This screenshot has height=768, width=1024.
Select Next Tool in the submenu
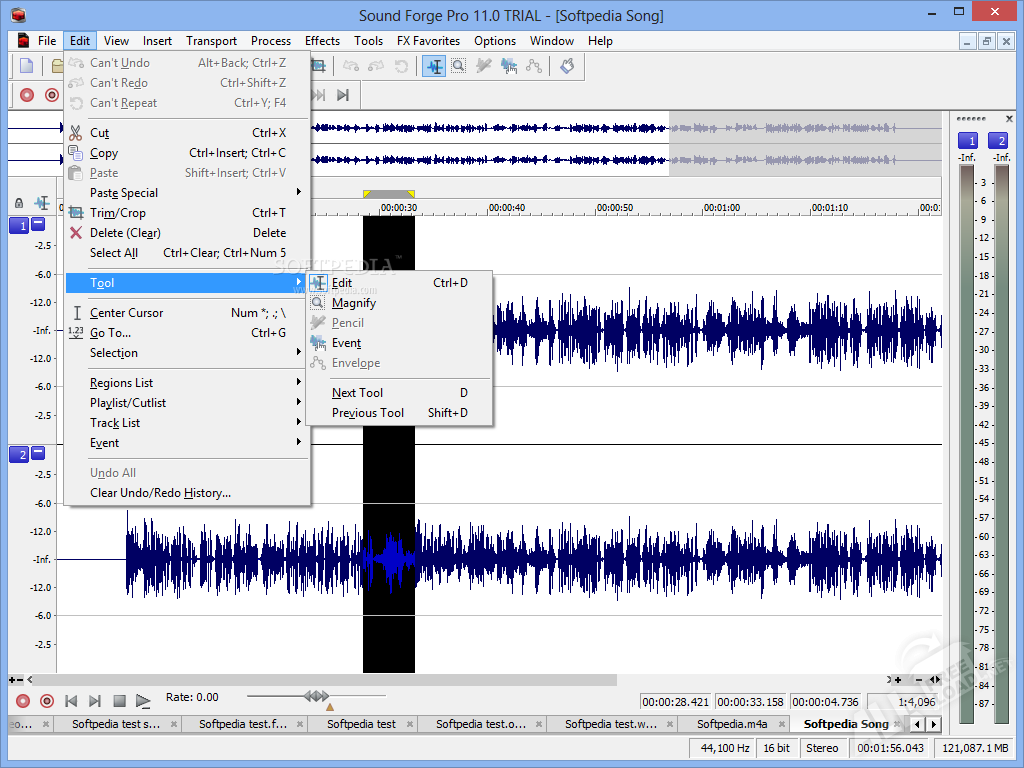pos(358,393)
